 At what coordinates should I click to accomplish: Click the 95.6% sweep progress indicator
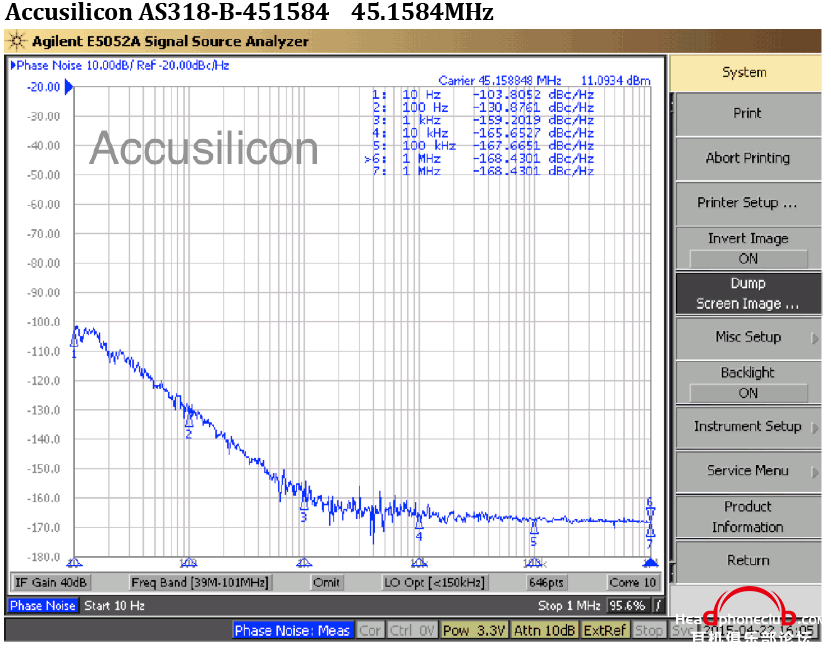pos(627,605)
